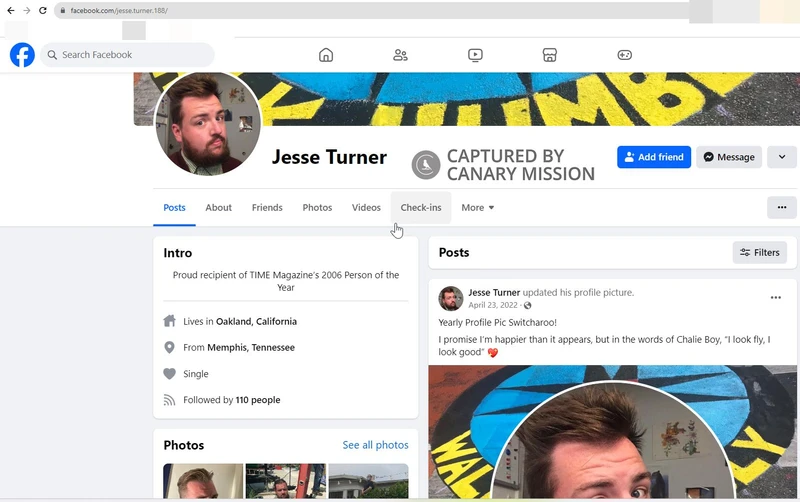Open the April 23, 2022 post date
Screen dimensions: 800x502
pyautogui.click(x=493, y=305)
